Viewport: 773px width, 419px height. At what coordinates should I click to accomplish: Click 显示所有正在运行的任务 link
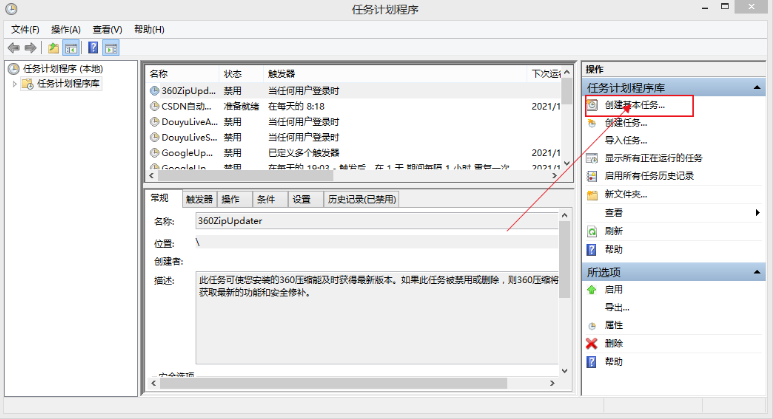coord(654,158)
